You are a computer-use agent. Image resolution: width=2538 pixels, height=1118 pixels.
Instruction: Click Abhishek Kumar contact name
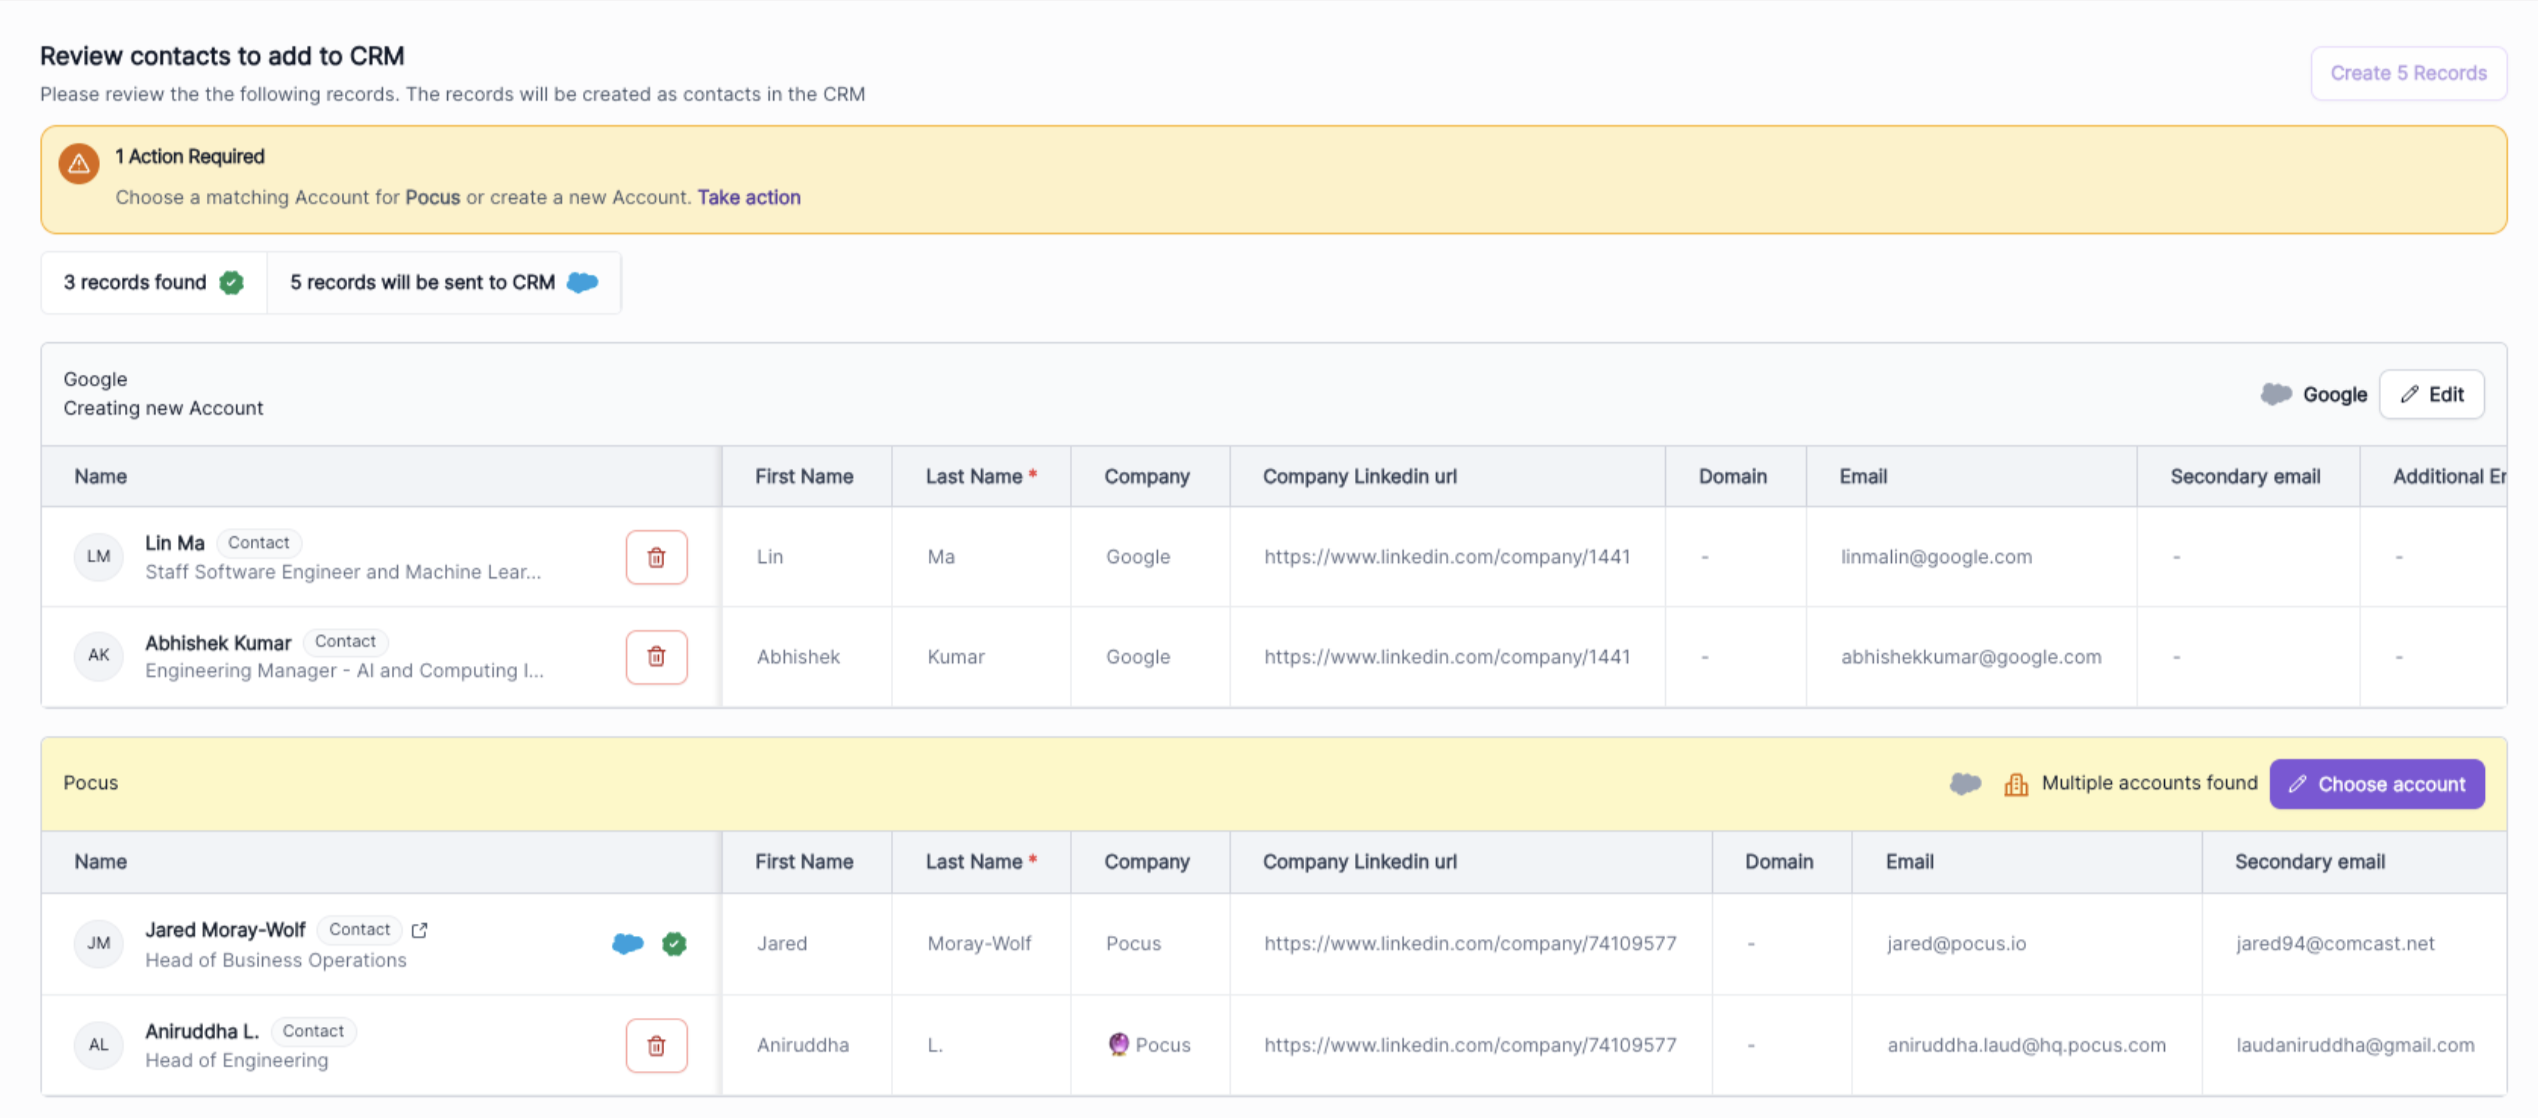pyautogui.click(x=218, y=643)
